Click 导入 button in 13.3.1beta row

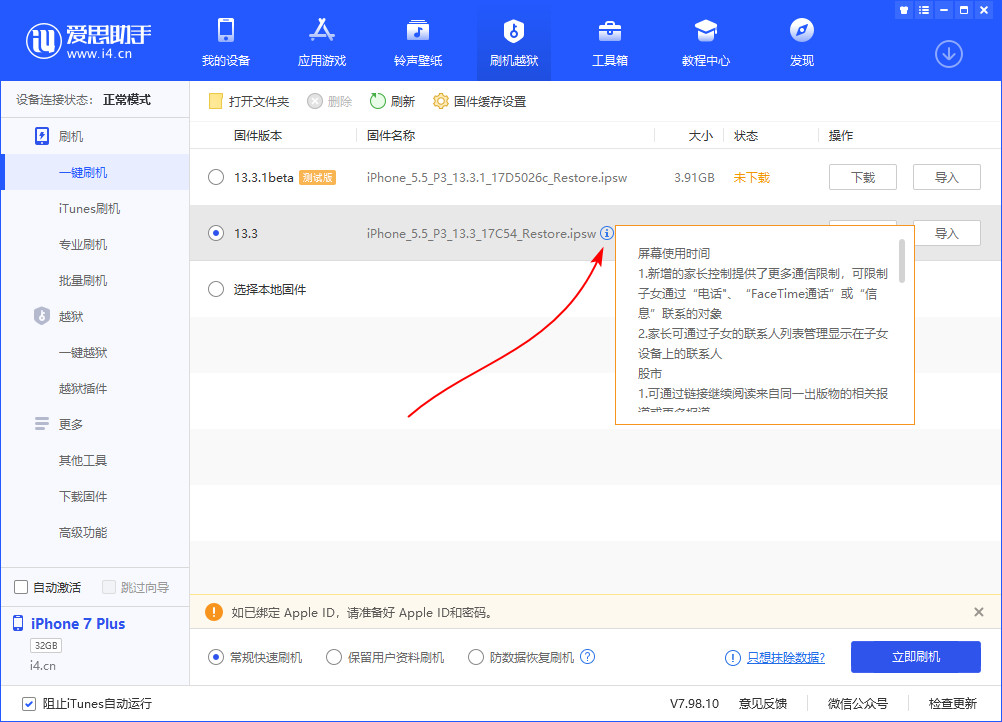pyautogui.click(x=946, y=177)
